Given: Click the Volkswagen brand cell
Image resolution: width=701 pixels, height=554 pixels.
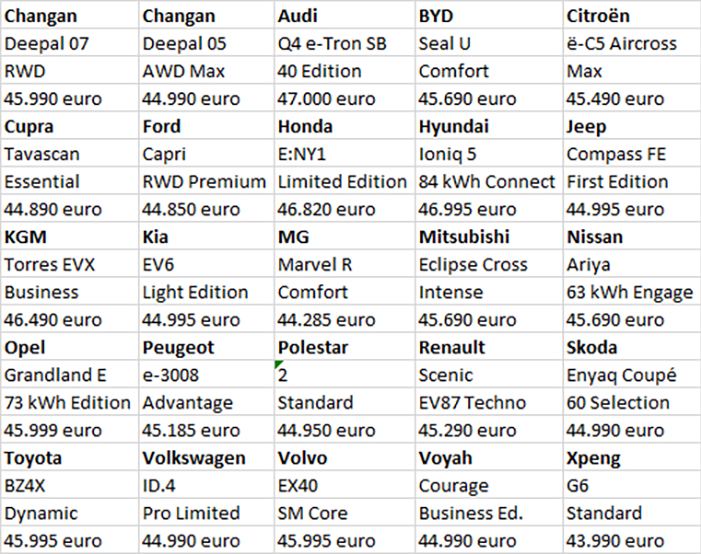Looking at the screenshot, I should pos(206,459).
